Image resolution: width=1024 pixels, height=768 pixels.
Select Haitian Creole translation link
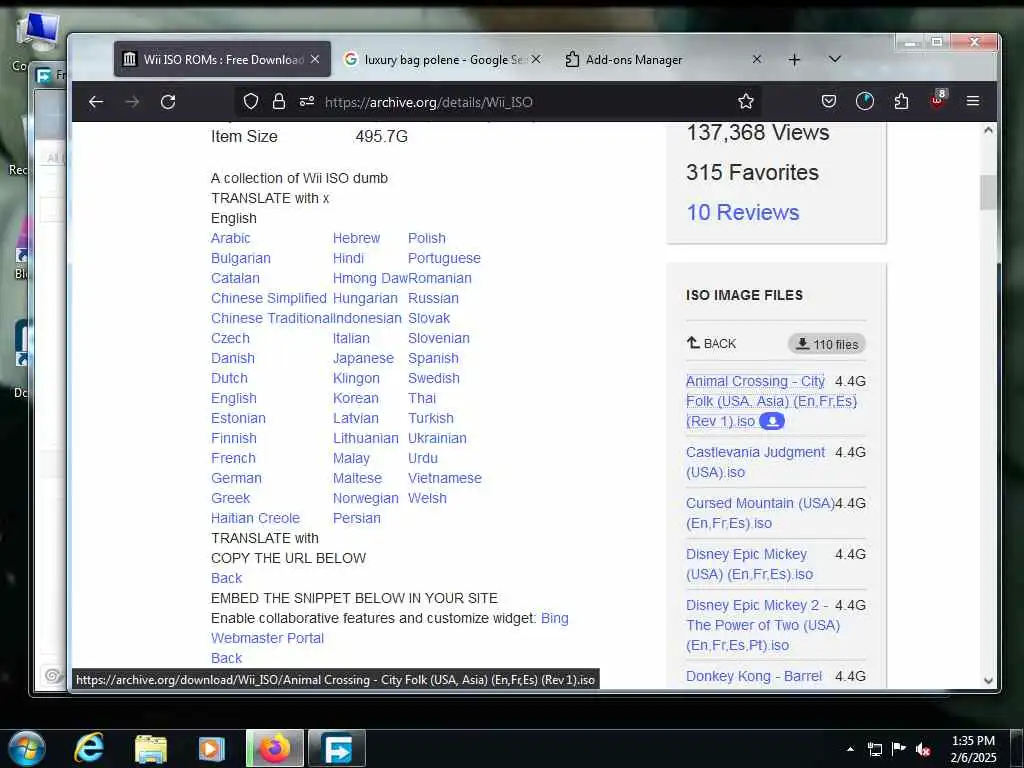255,518
